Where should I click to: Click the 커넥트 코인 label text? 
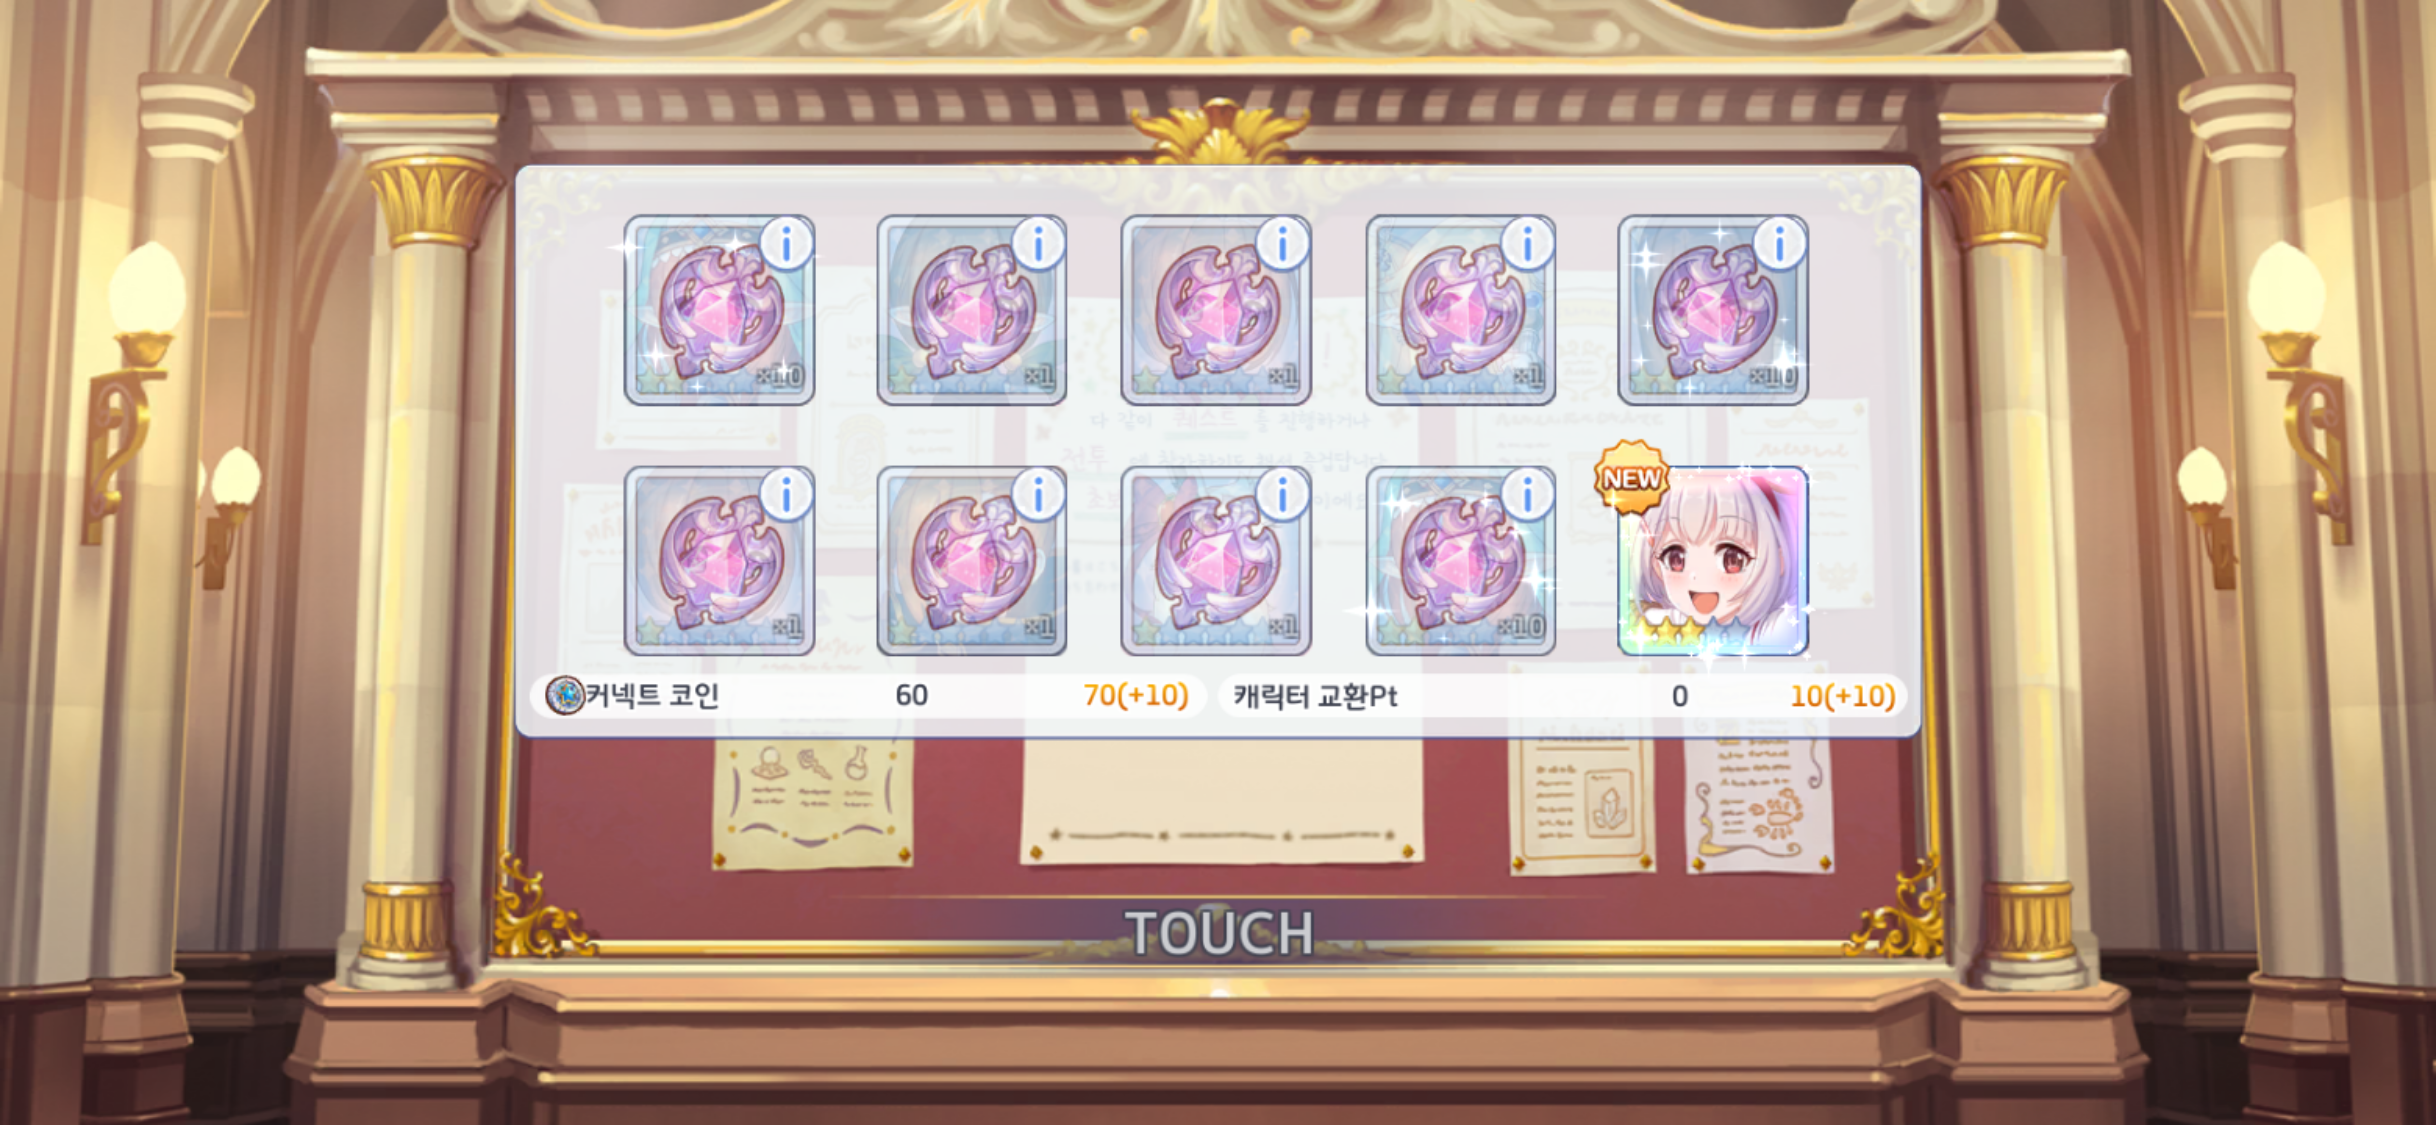pyautogui.click(x=652, y=694)
